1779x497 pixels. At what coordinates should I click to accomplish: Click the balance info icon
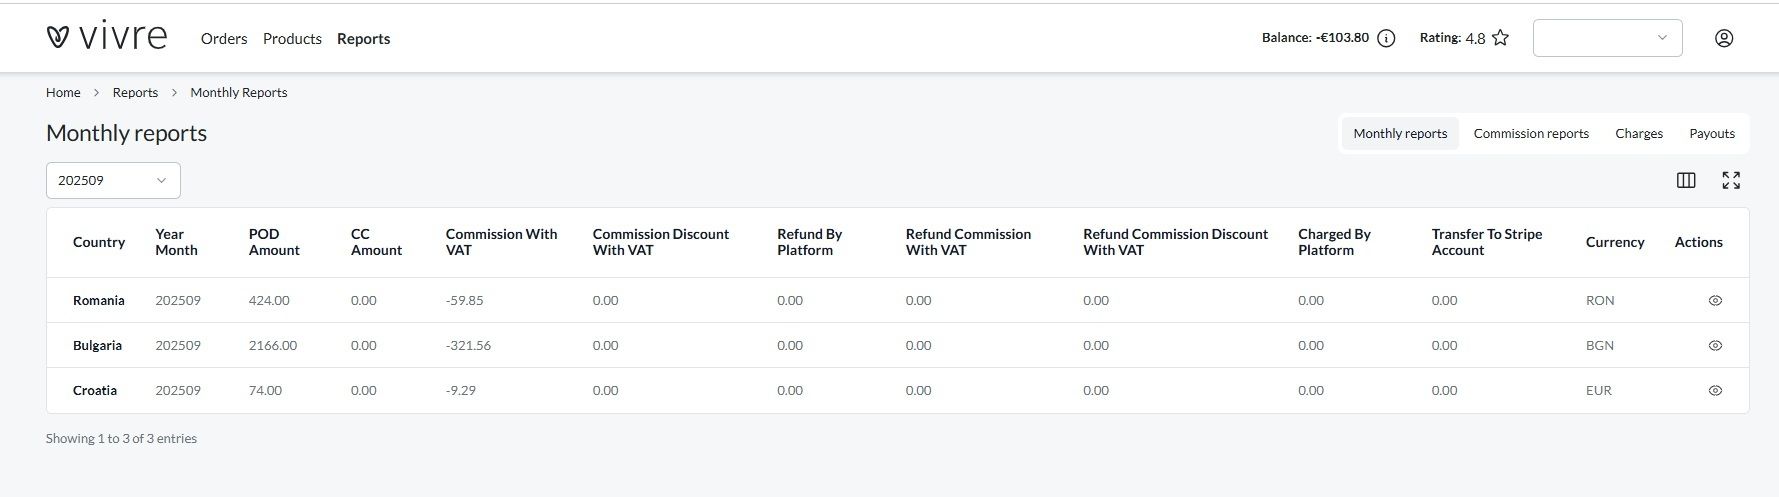[1386, 39]
